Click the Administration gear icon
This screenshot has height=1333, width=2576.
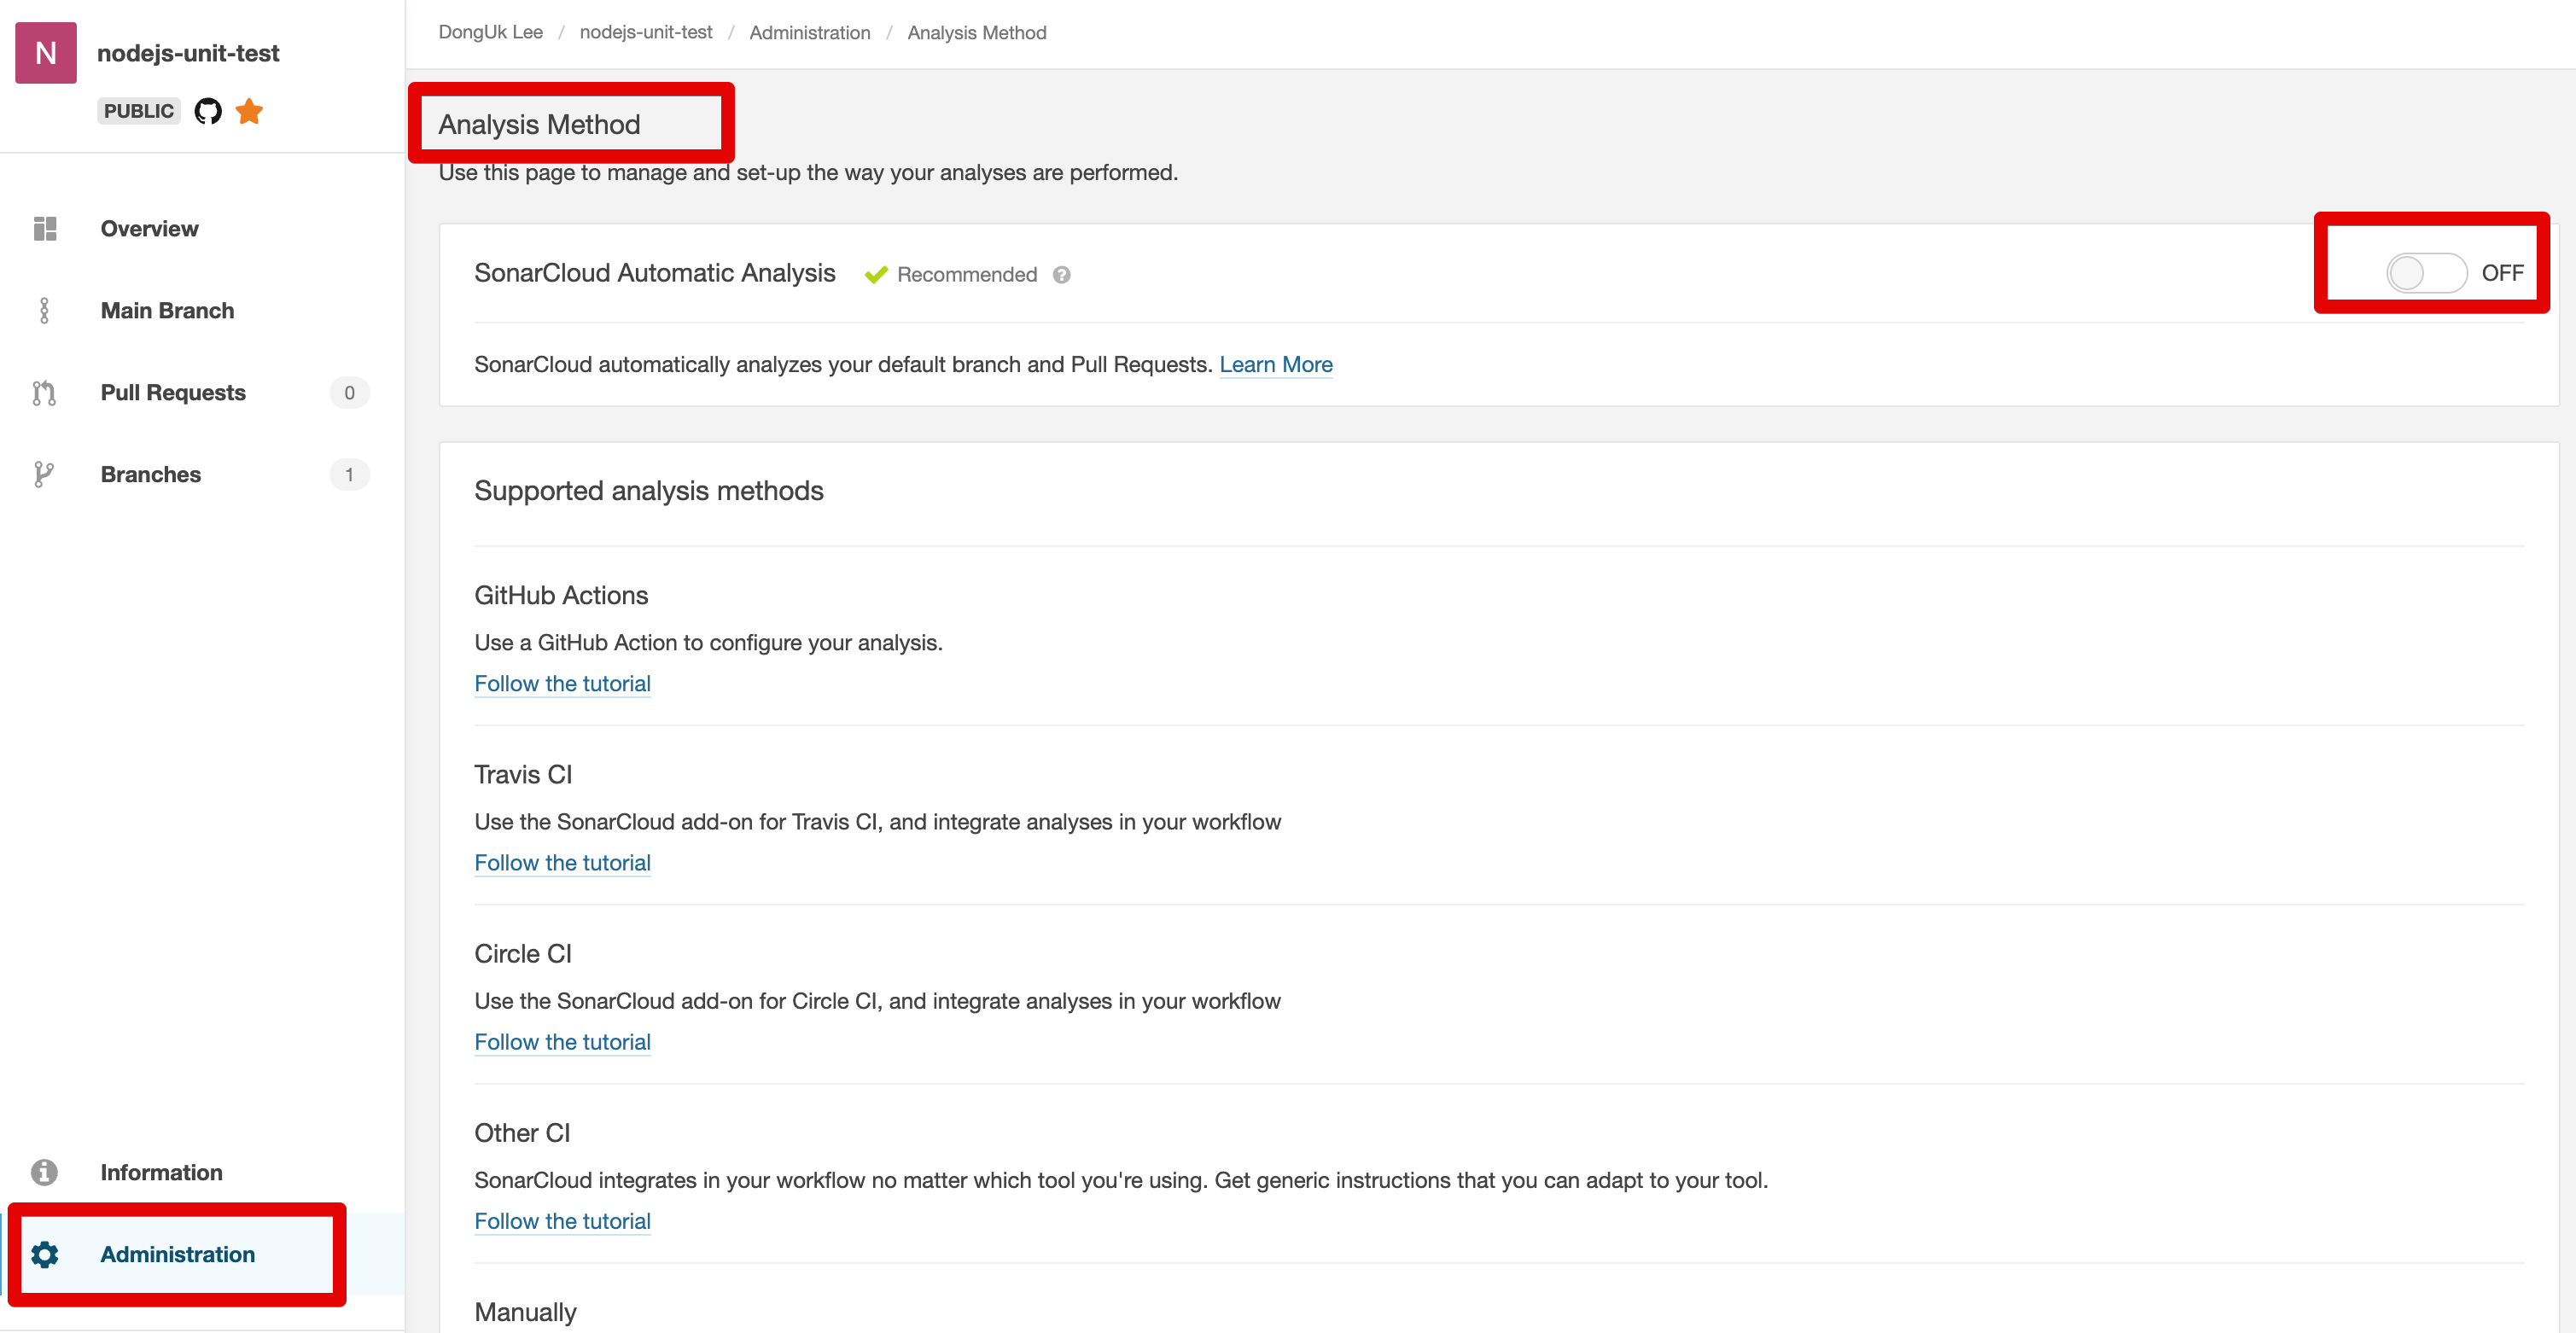pyautogui.click(x=45, y=1254)
